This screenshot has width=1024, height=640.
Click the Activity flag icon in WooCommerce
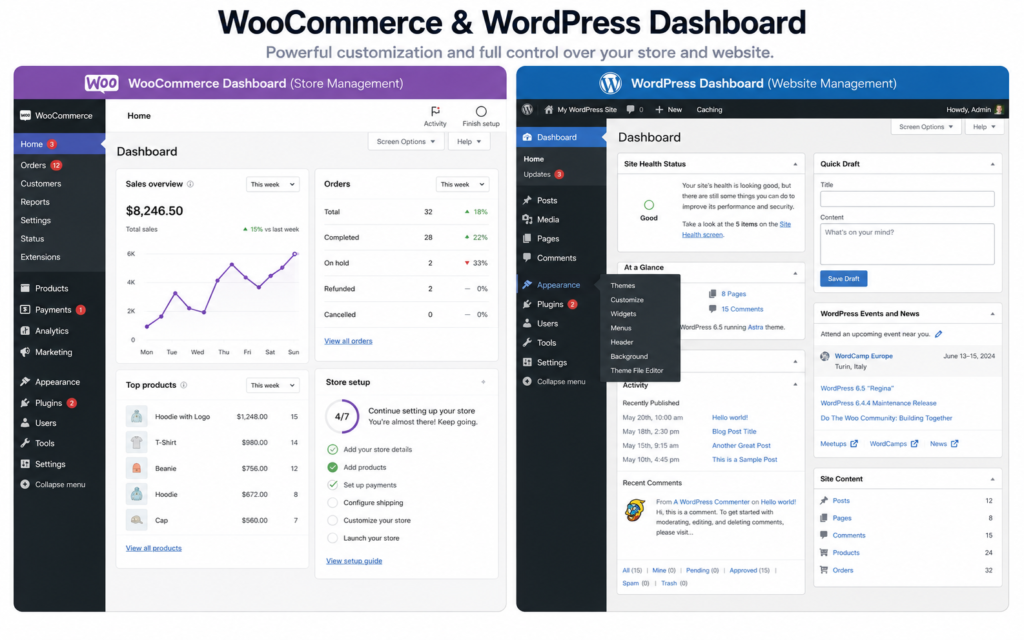(x=435, y=111)
